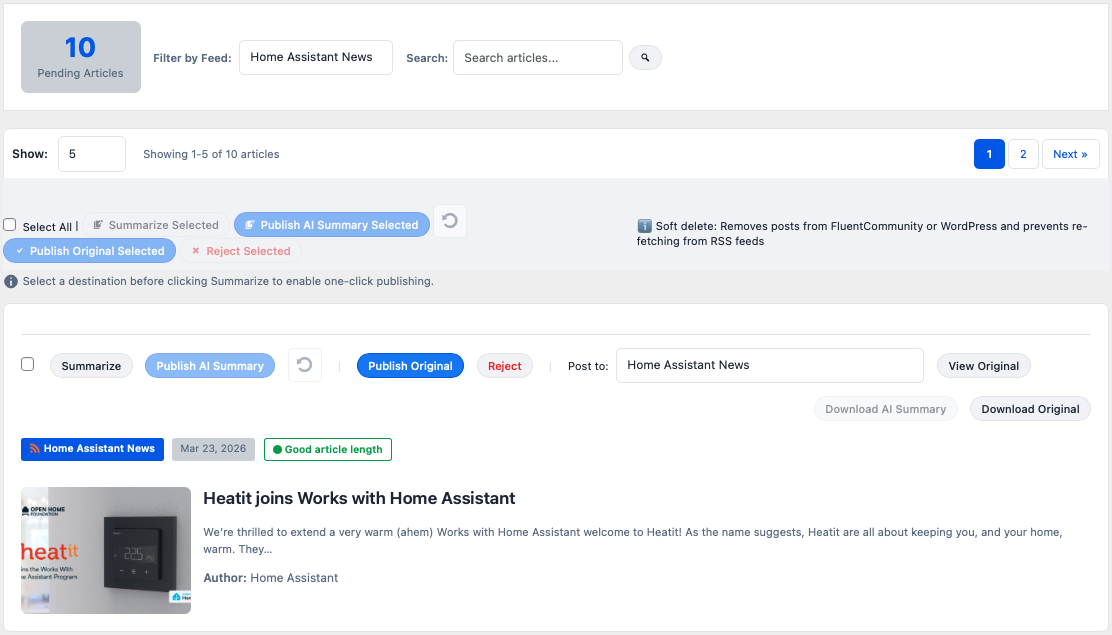Click the Heatit article thumbnail image
Screen dimensions: 1112x635
pos(106,550)
